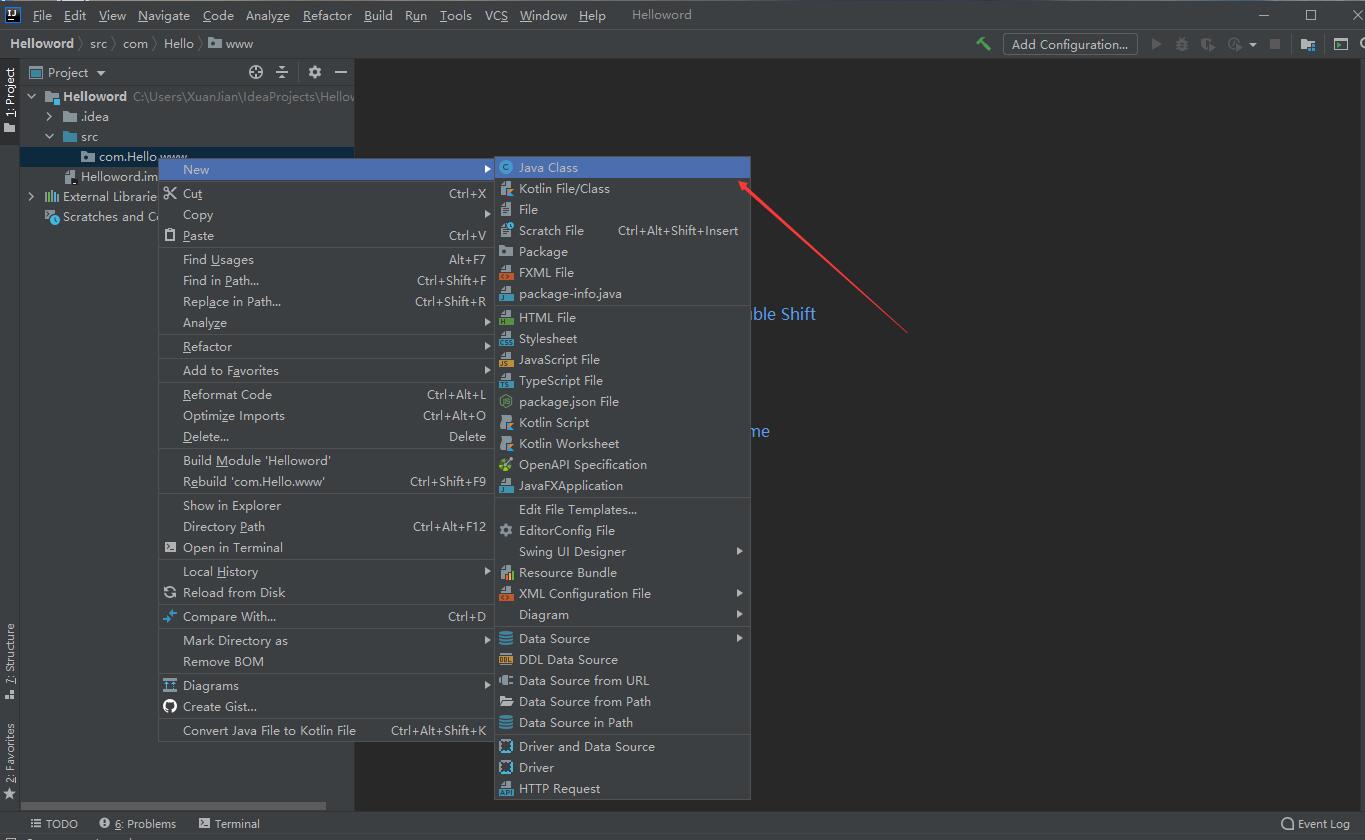
Task: Hide the Project panel with minimize icon
Action: [x=341, y=72]
